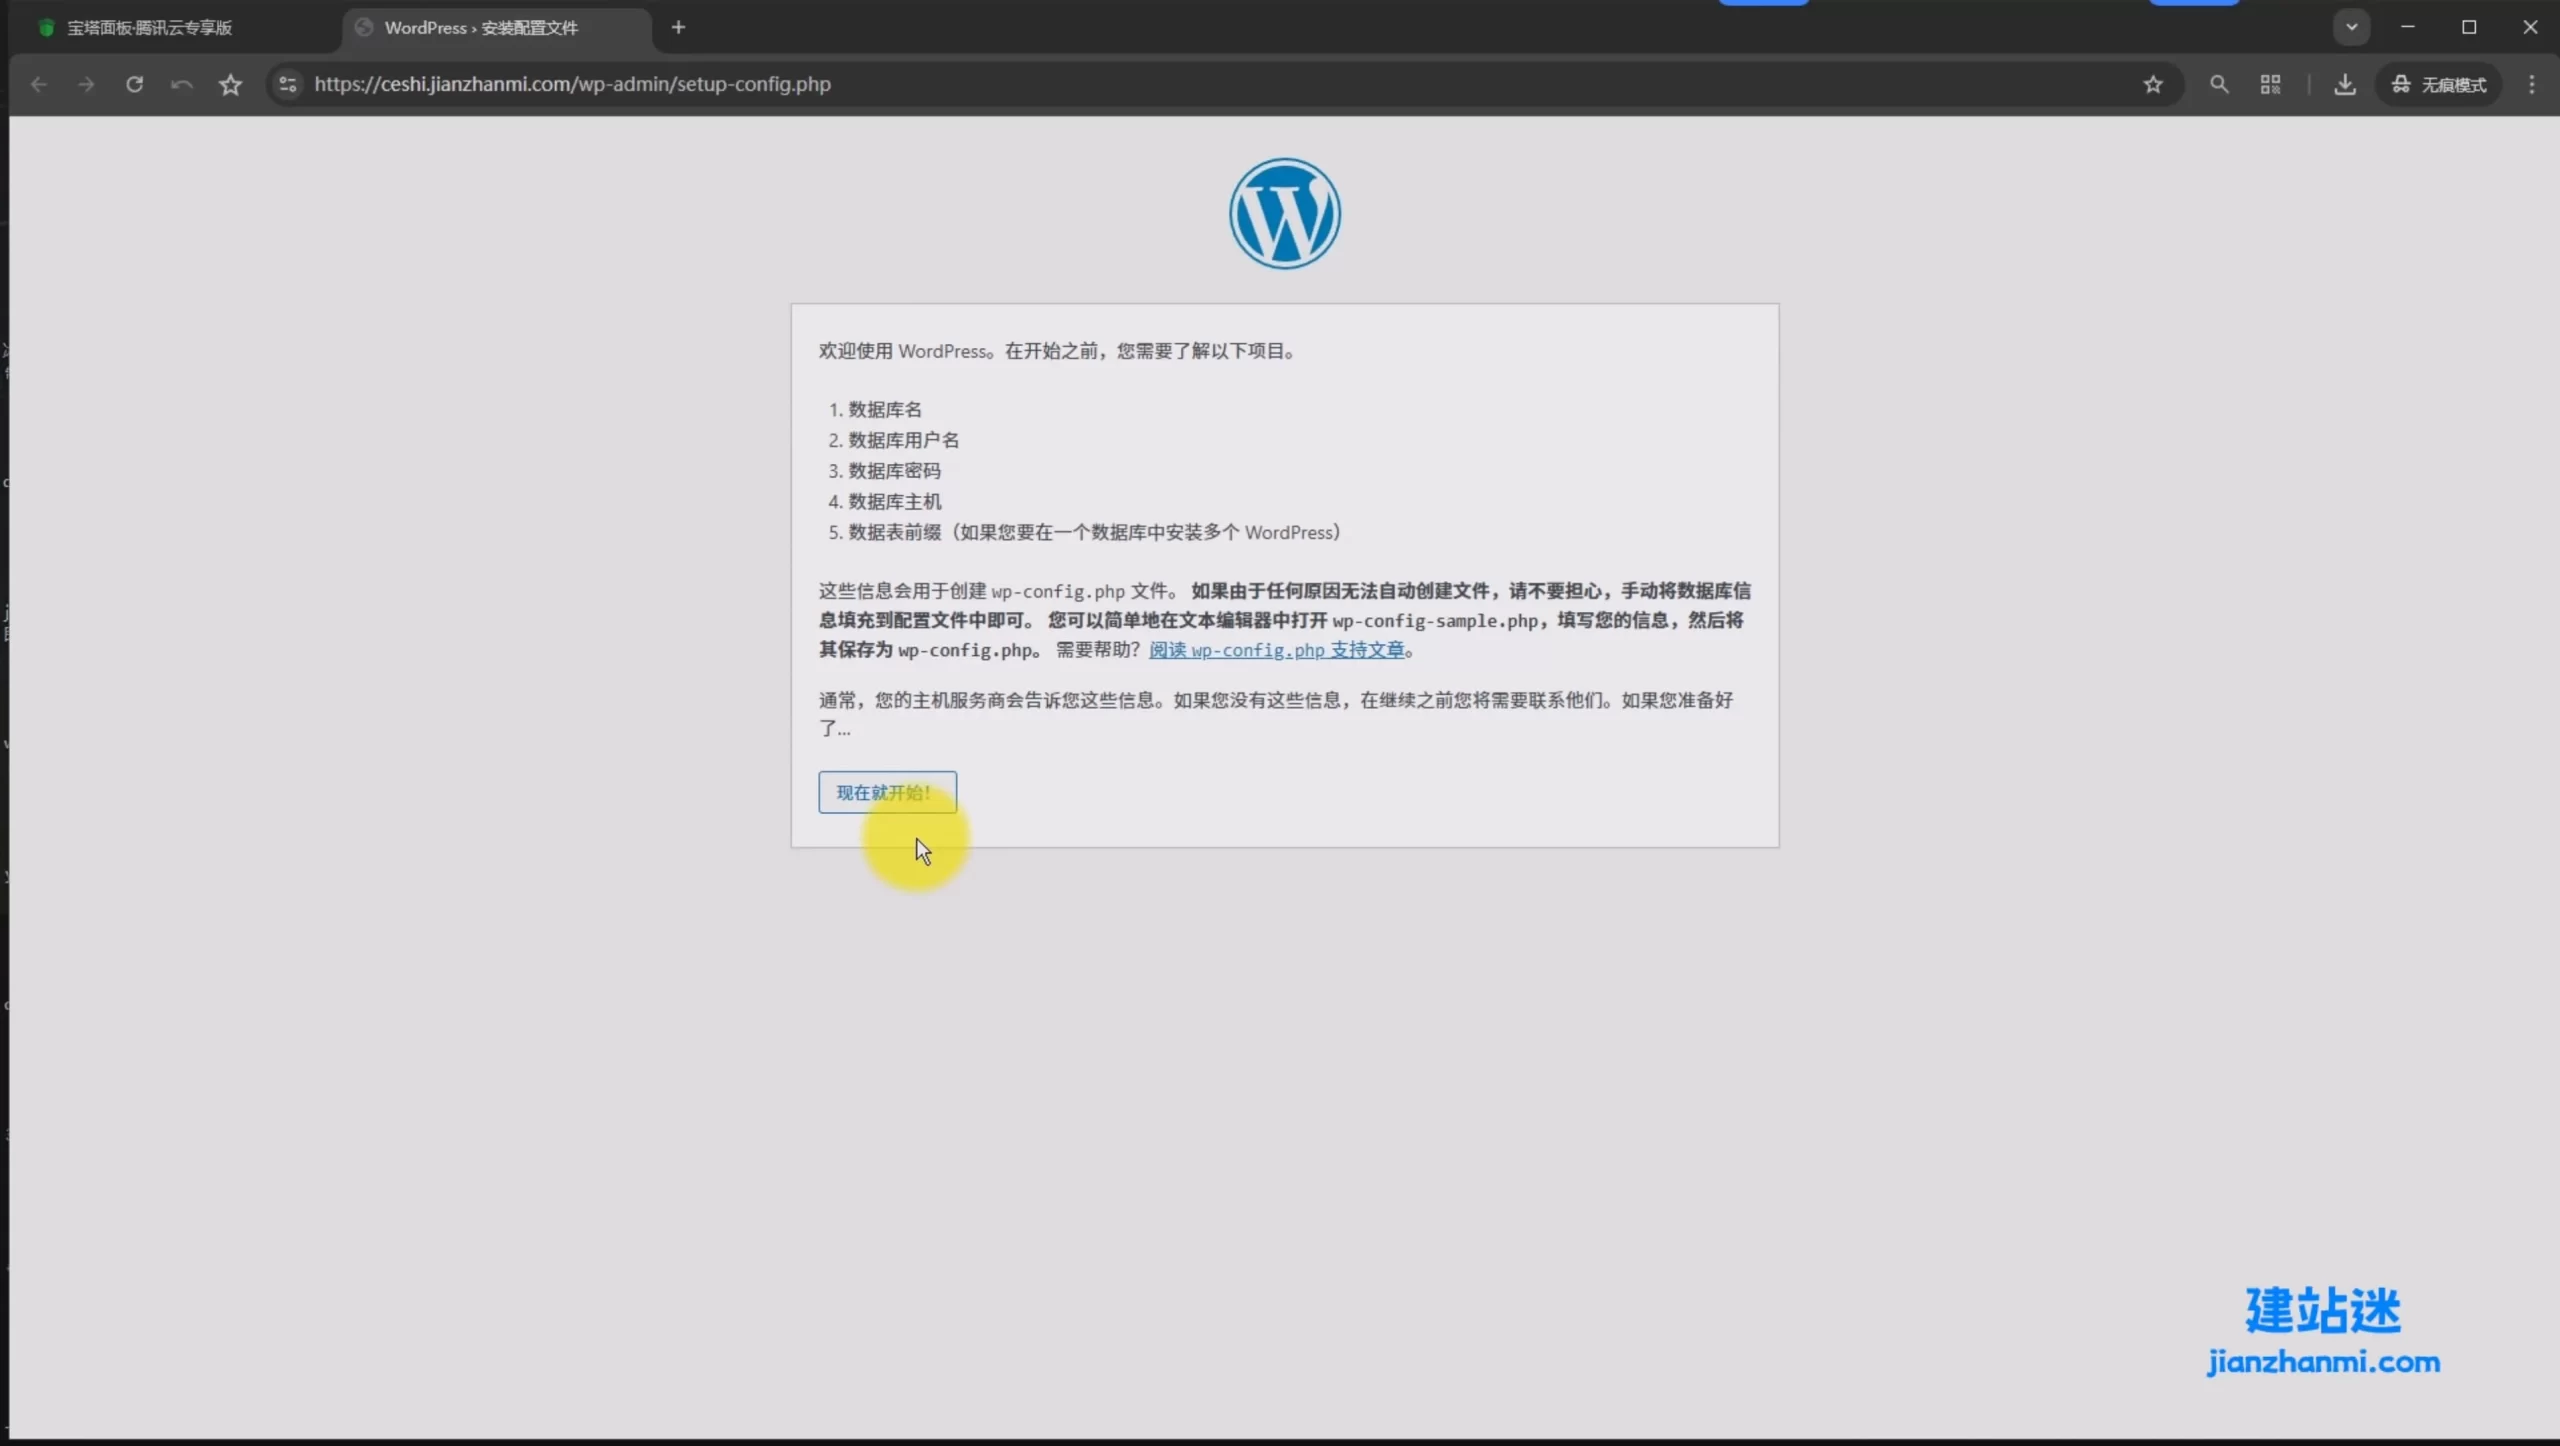This screenshot has height=1446, width=2560.
Task: Open the browser three-dot menu
Action: click(2532, 85)
